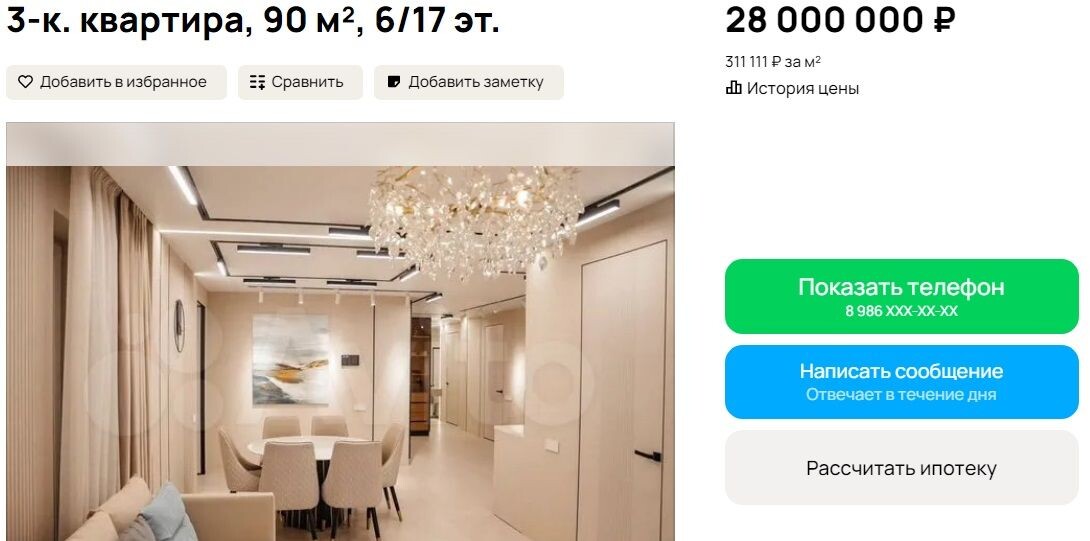Image resolution: width=1090 pixels, height=541 pixels.
Task: Click the masked phone '8 986 XXX-XX-XX'
Action: 902,311
